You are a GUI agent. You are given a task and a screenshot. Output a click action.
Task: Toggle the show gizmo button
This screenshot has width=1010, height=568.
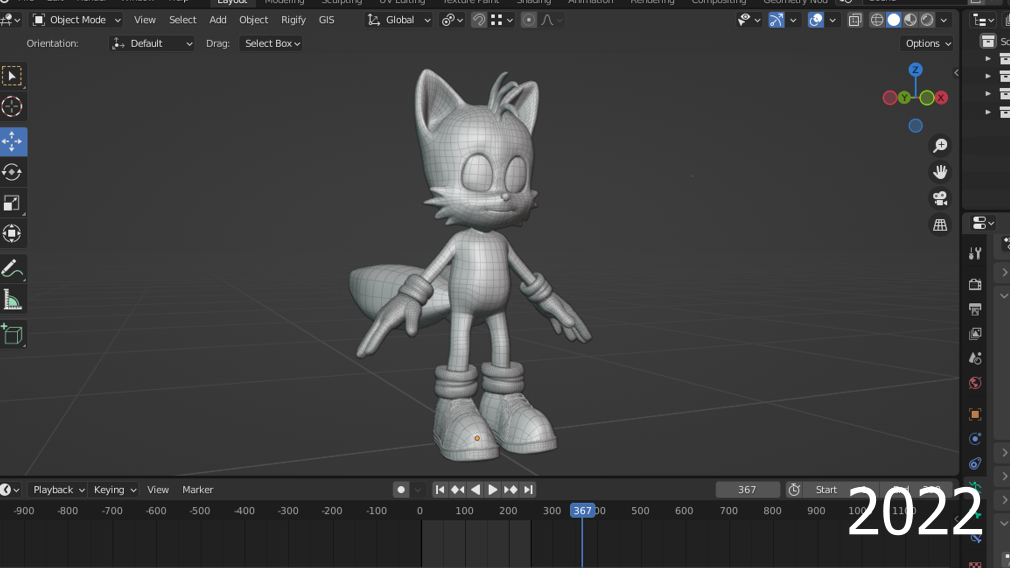pyautogui.click(x=776, y=20)
